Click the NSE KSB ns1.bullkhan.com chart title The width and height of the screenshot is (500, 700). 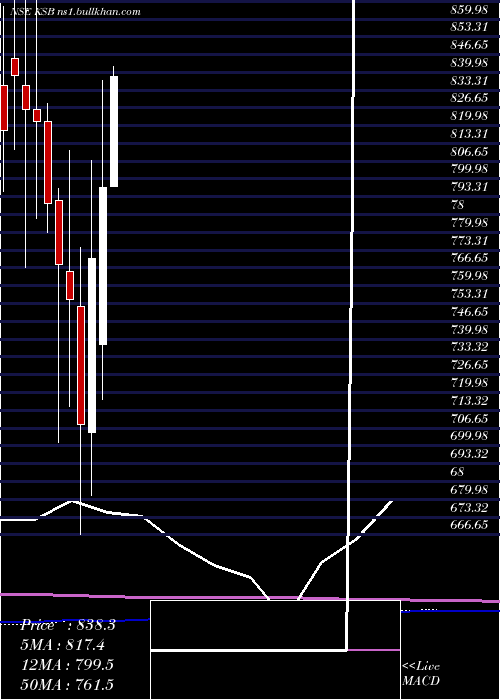pyautogui.click(x=75, y=12)
